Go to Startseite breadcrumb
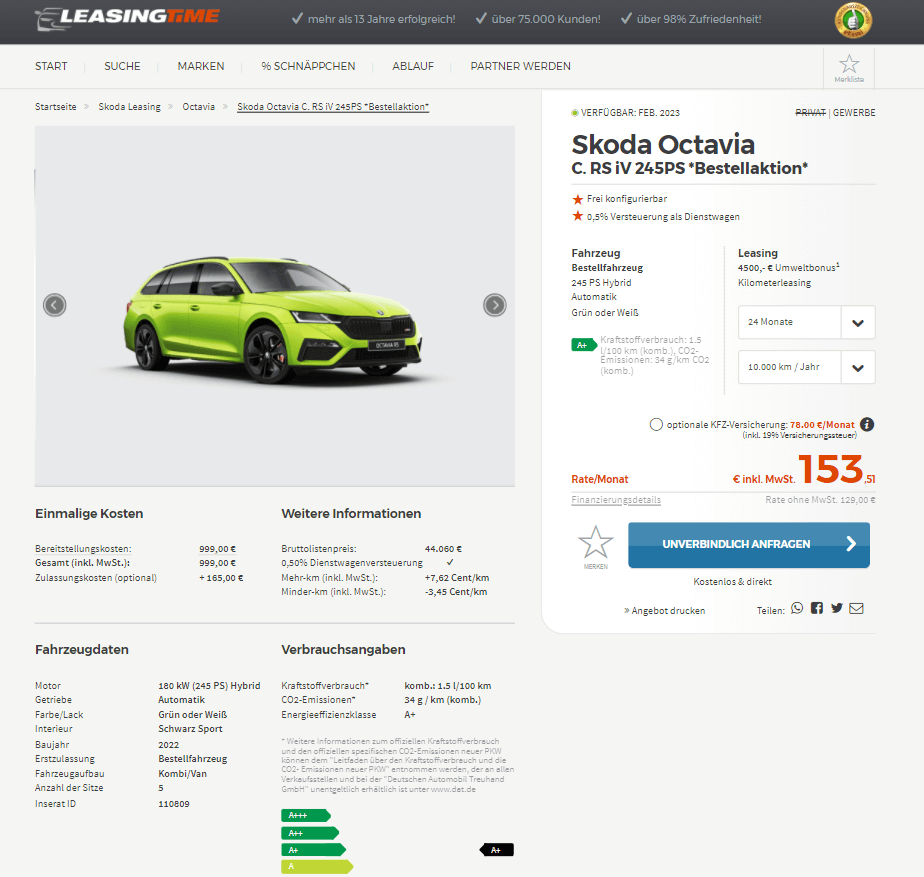 click(x=55, y=107)
